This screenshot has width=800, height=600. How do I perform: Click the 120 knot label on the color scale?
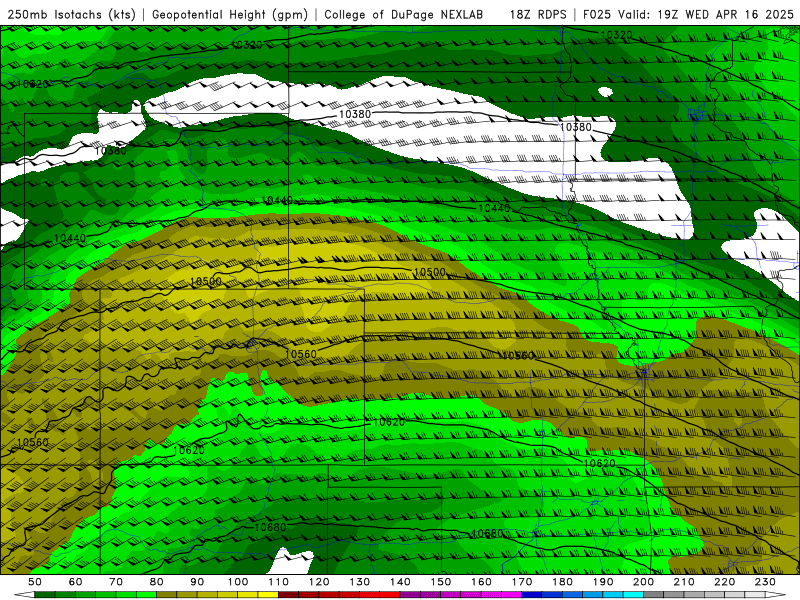point(319,582)
